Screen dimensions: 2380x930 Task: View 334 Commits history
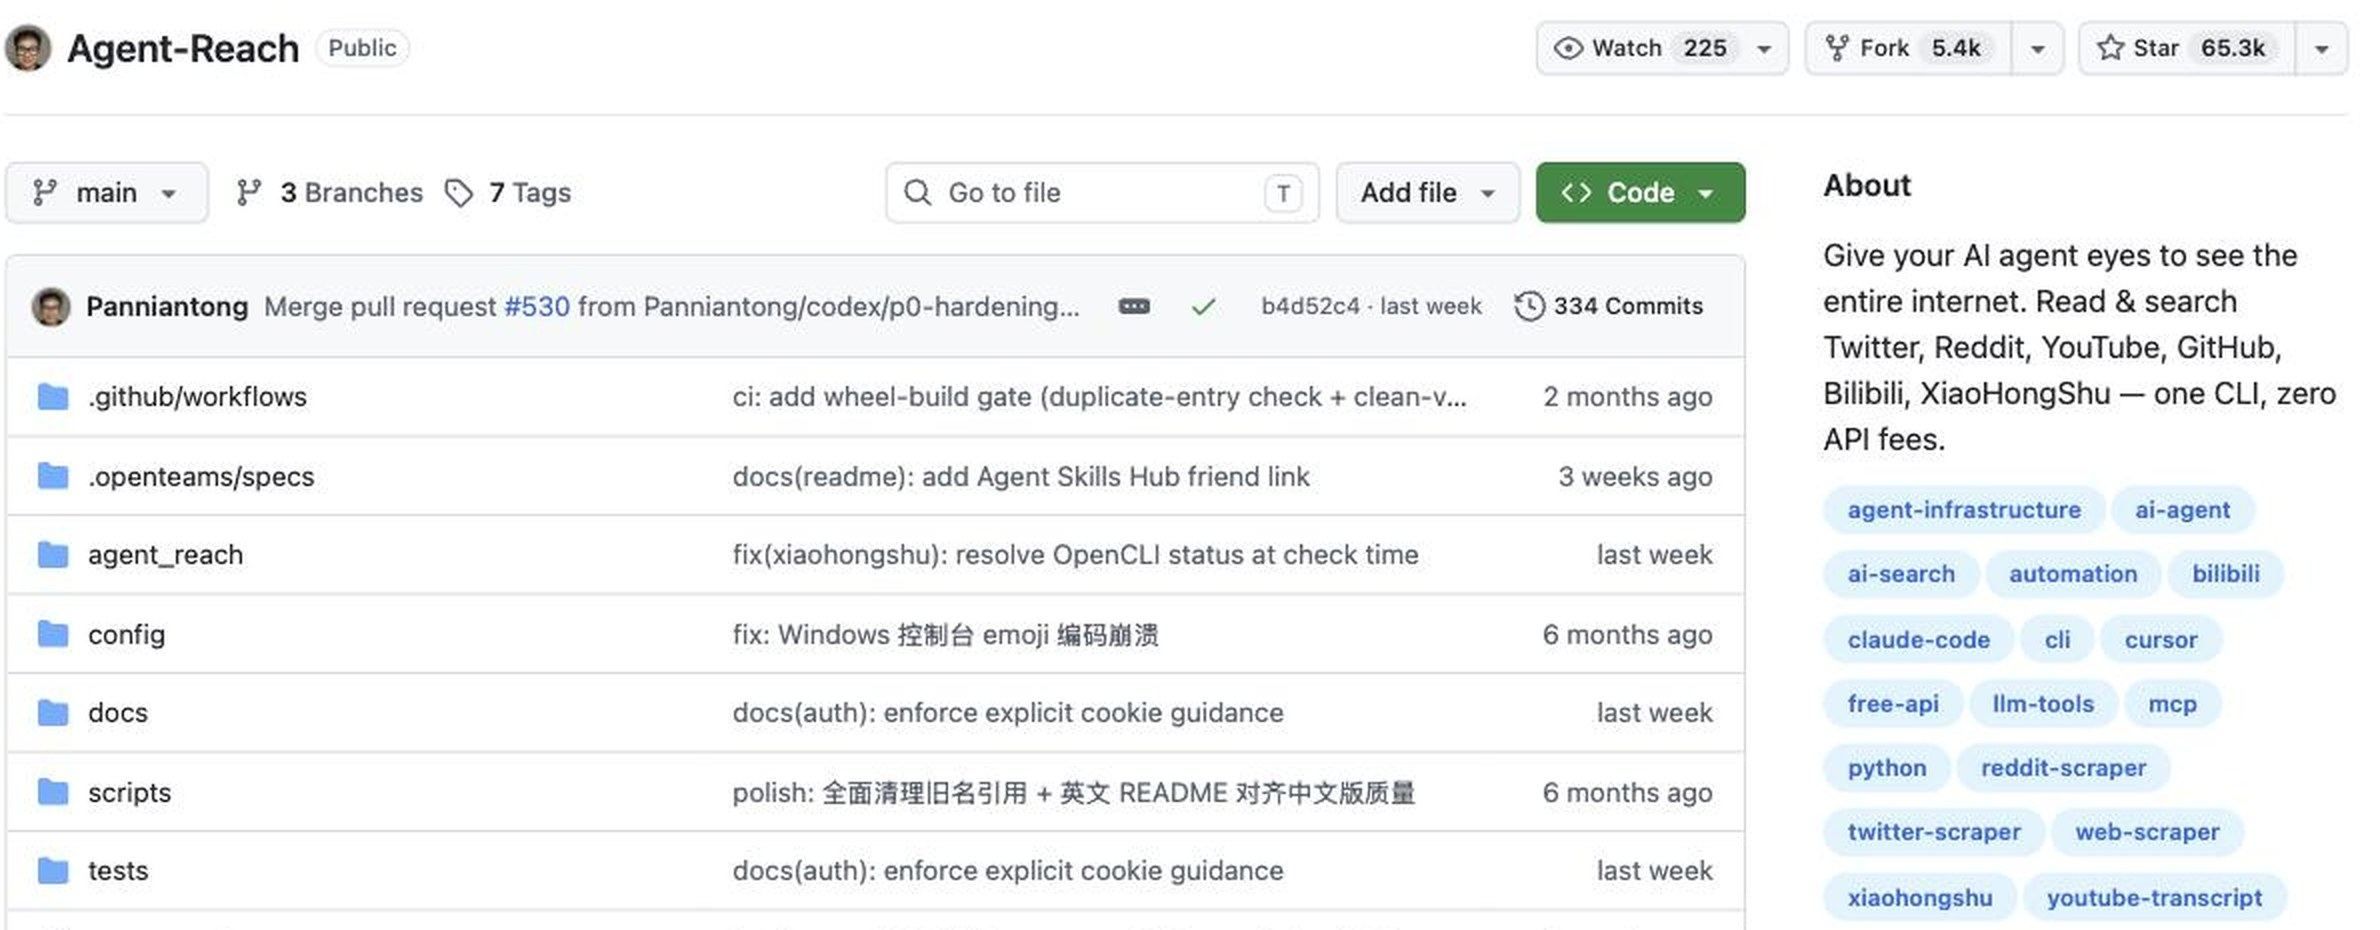[1609, 306]
